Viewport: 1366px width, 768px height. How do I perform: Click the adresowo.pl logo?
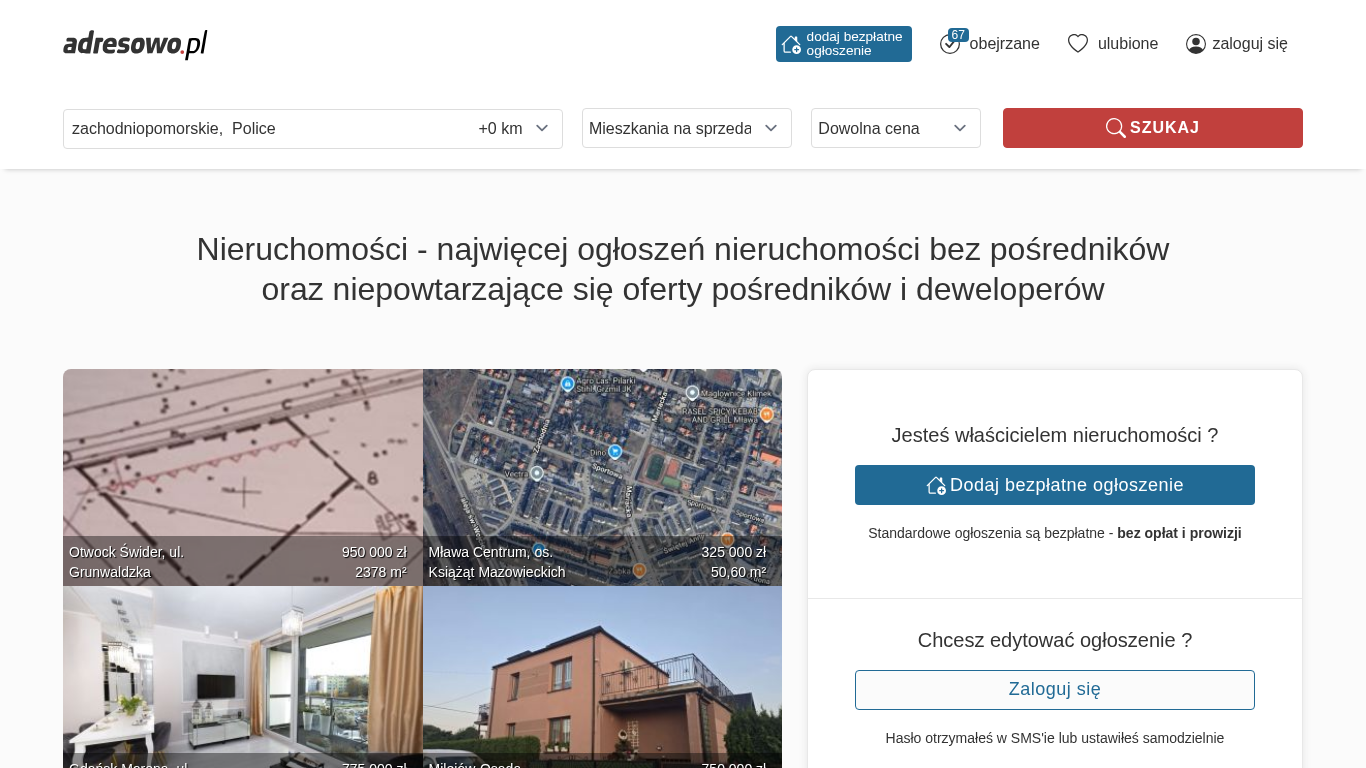(x=135, y=44)
